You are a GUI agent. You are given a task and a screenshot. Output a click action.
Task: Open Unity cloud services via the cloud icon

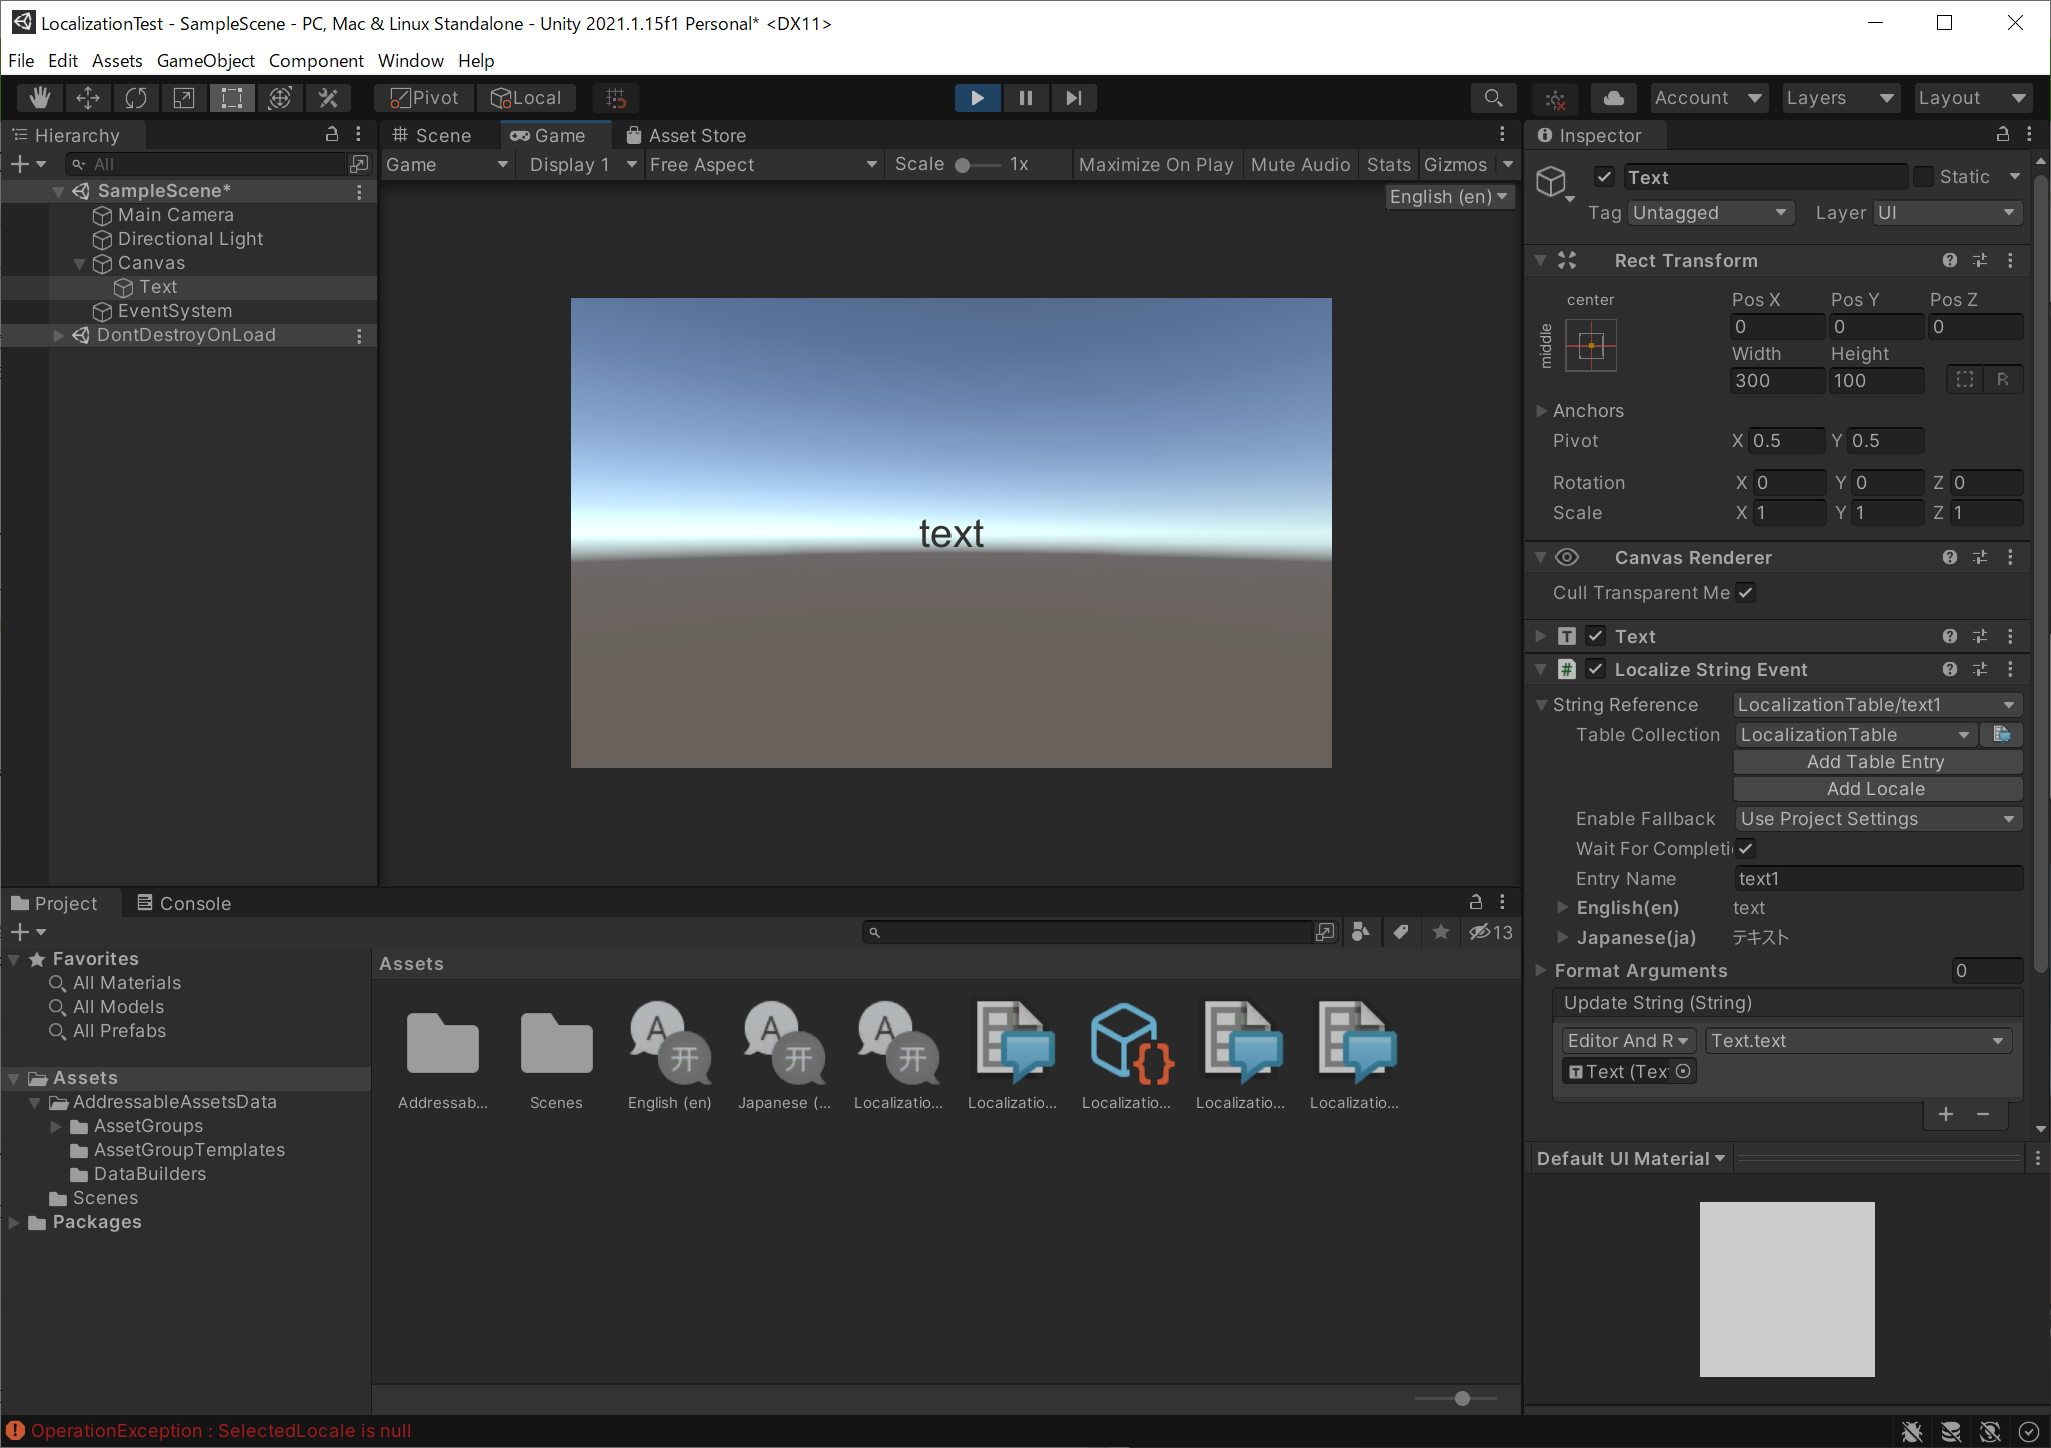pos(1612,97)
